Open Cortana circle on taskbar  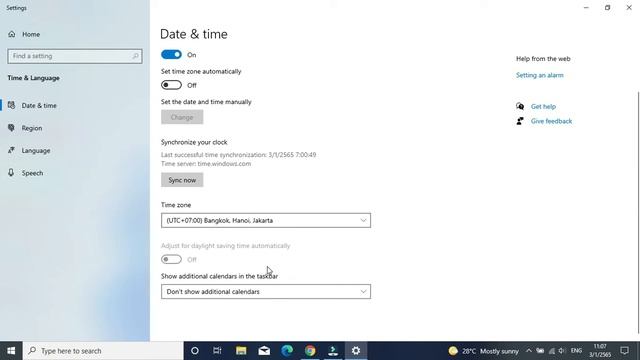195,351
